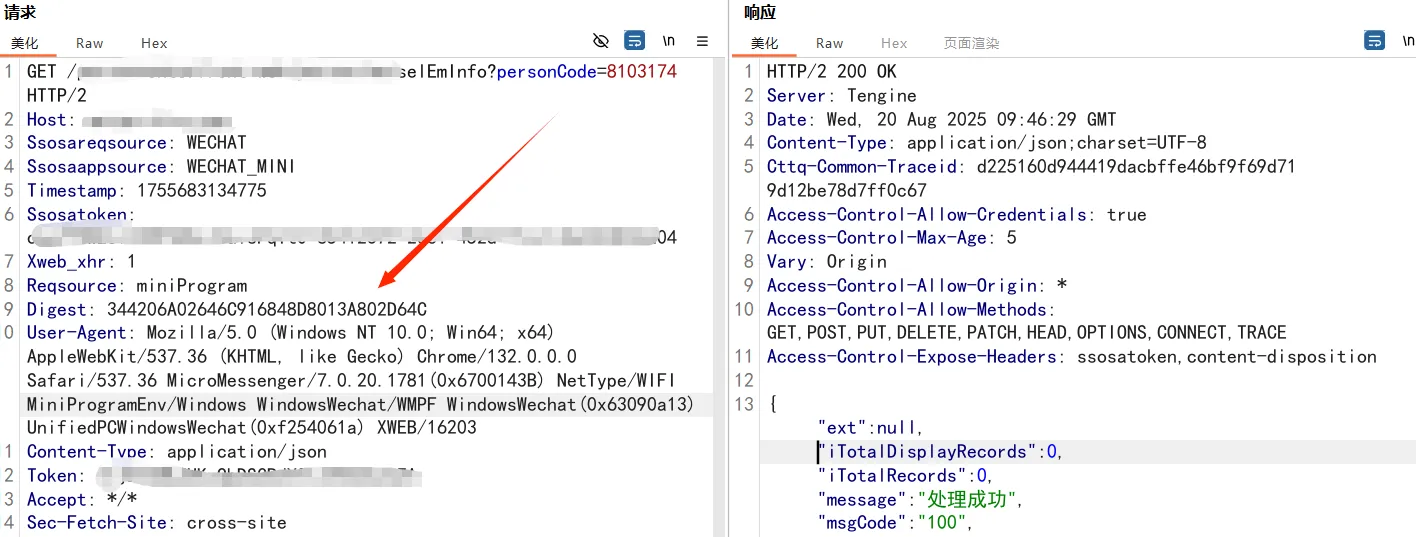Viewport: 1416px width, 537px height.
Task: Switch to the request Raw tab
Action: click(x=90, y=43)
